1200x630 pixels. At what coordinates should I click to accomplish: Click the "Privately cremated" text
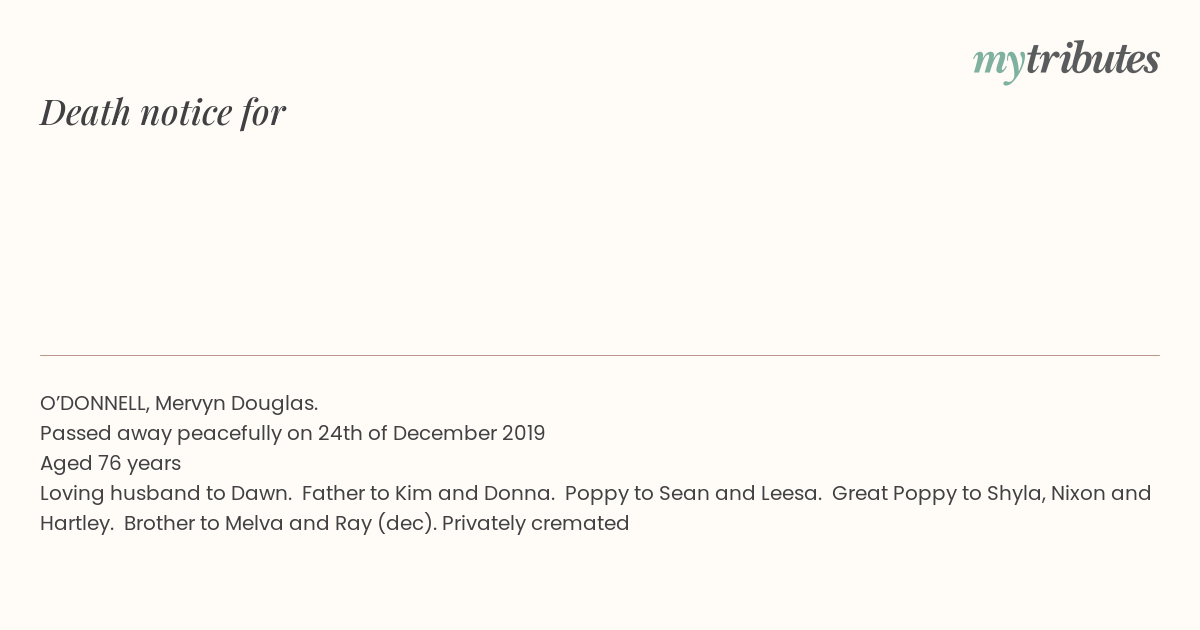pyautogui.click(x=536, y=524)
